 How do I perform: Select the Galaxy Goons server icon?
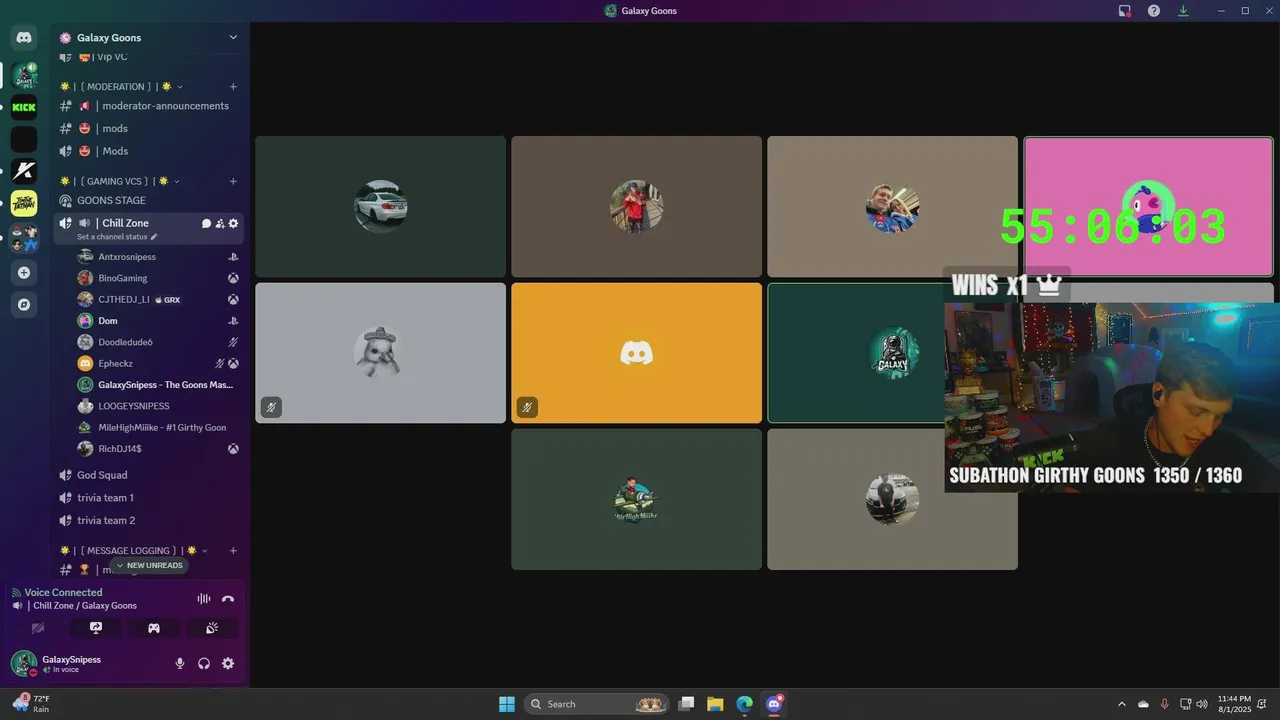pos(24,75)
